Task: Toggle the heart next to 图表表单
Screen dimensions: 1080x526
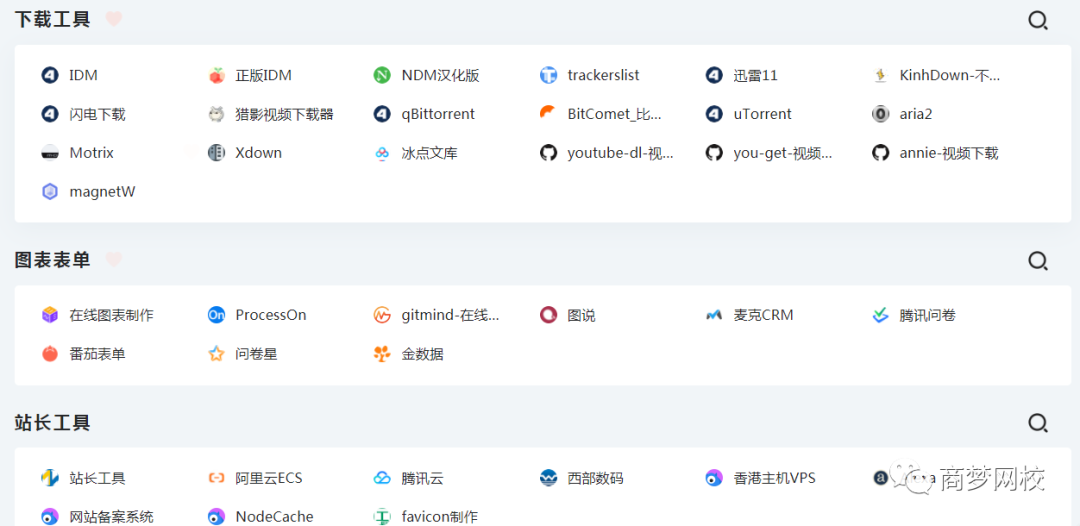Action: pyautogui.click(x=114, y=260)
